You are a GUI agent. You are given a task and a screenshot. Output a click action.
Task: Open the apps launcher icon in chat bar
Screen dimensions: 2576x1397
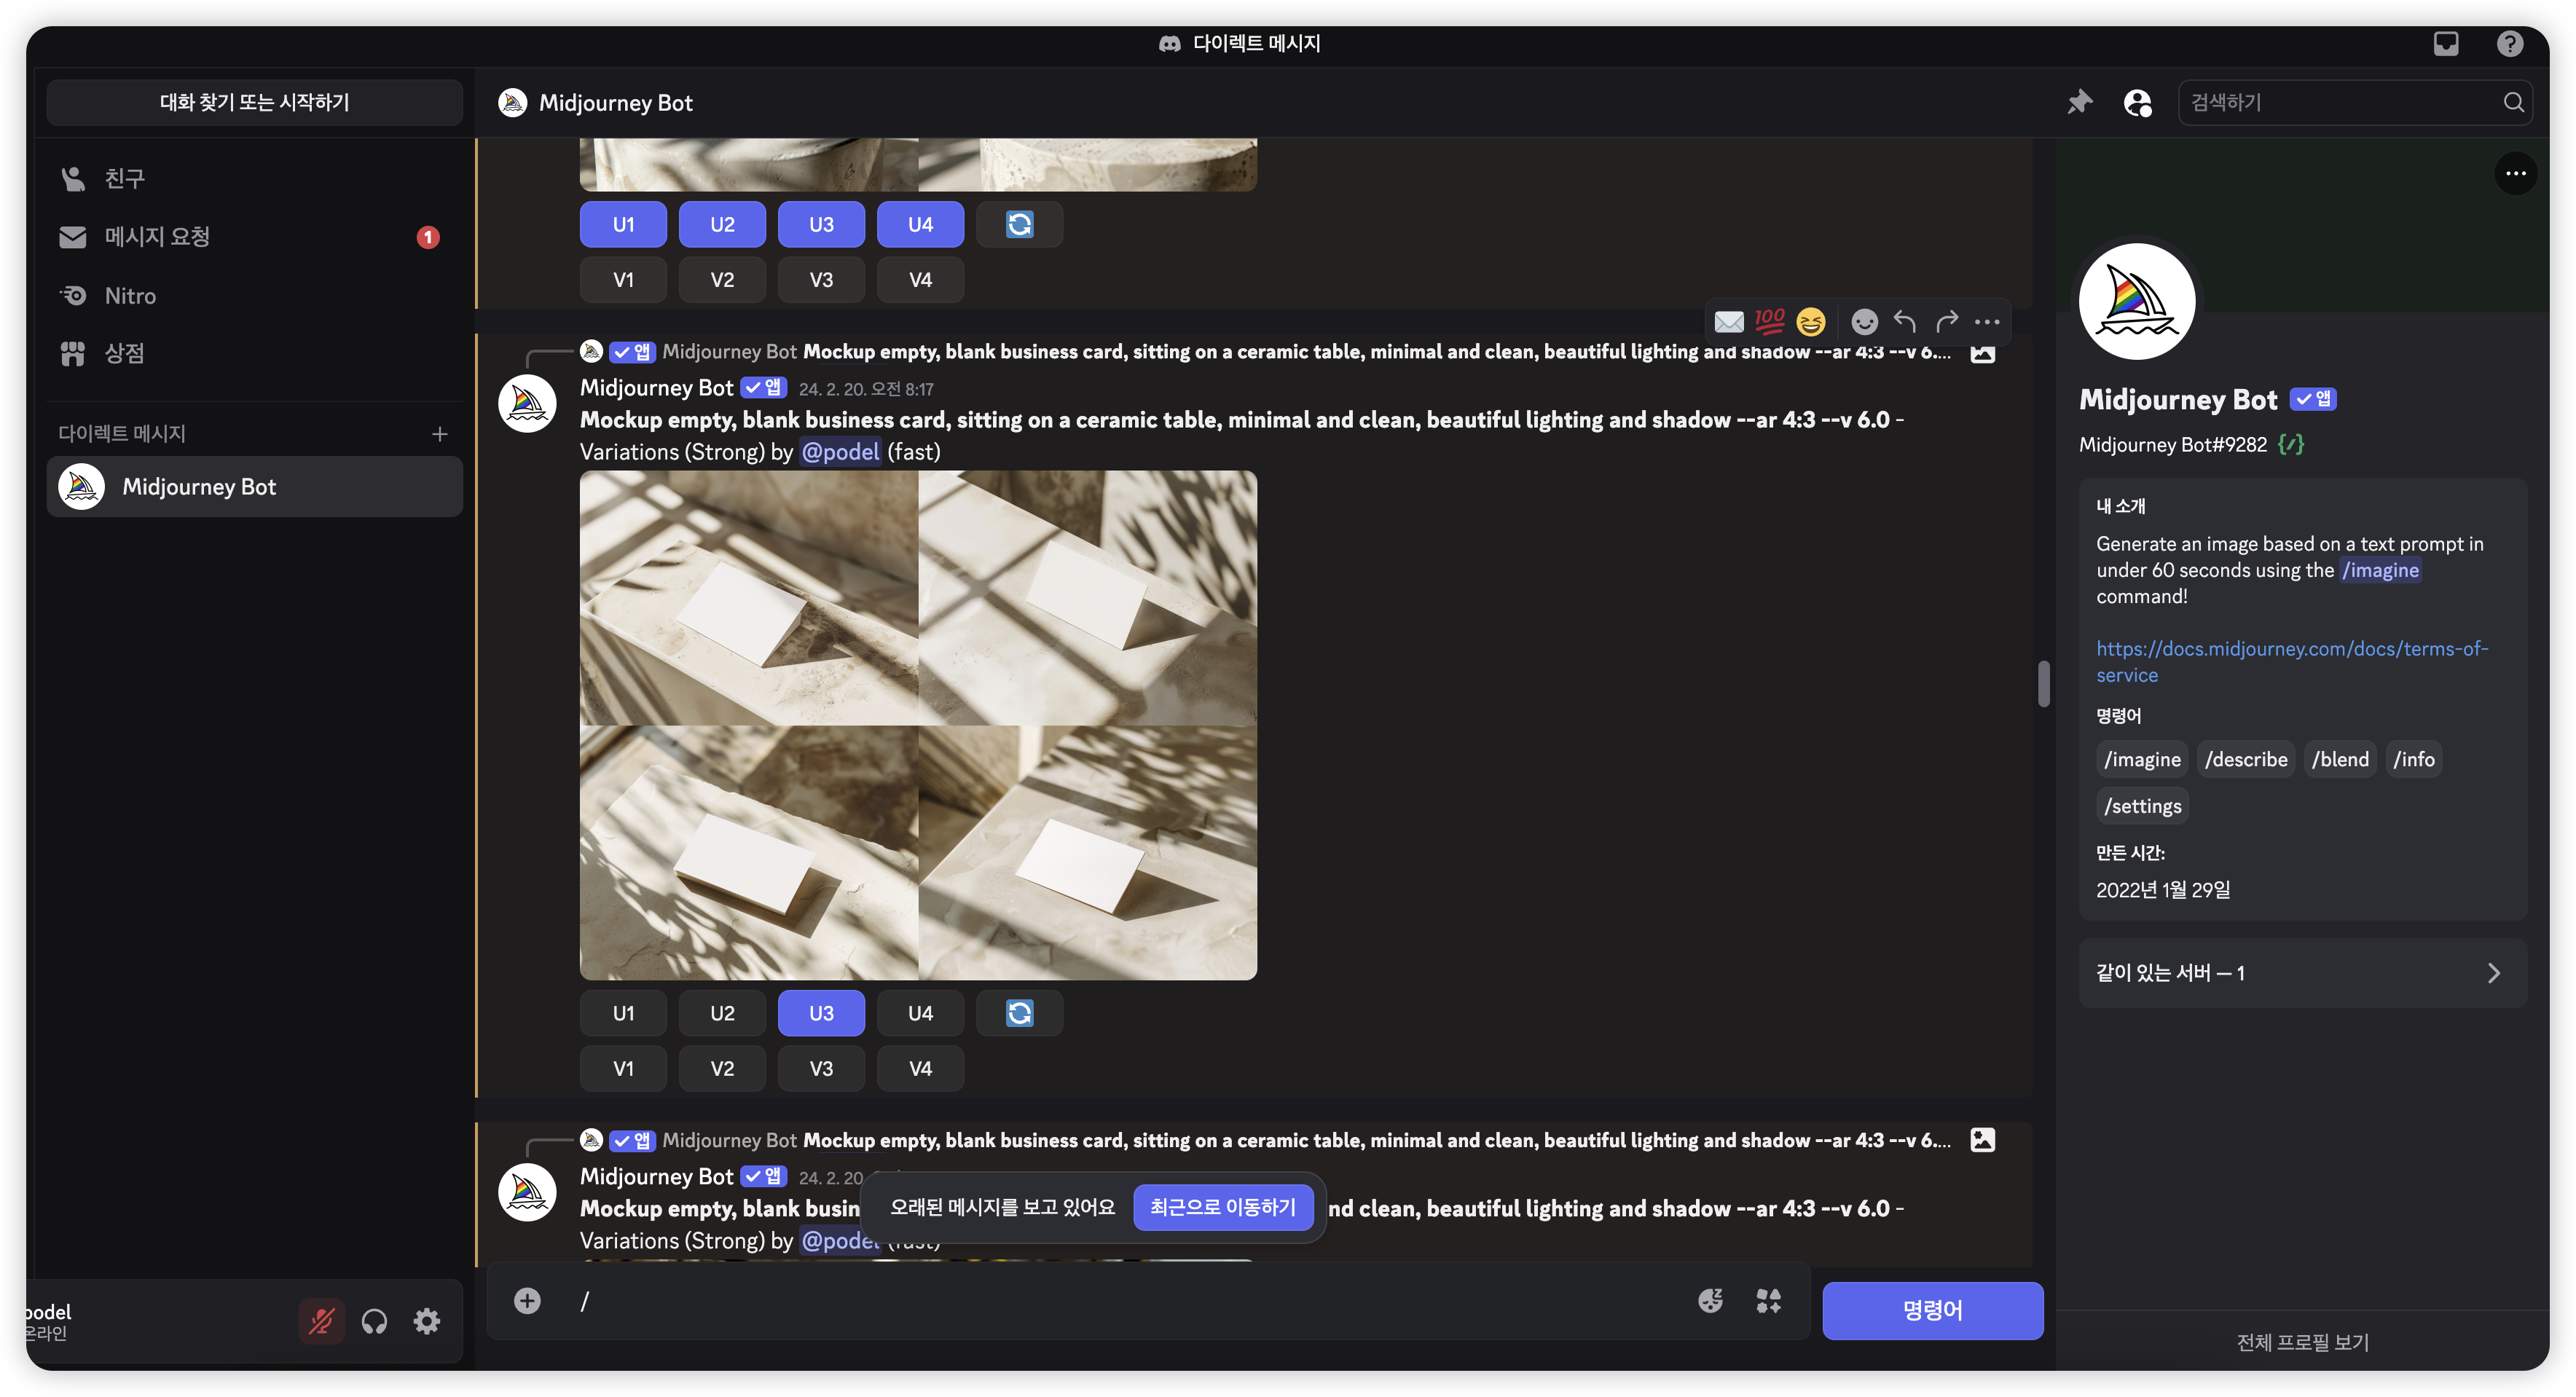1768,1300
